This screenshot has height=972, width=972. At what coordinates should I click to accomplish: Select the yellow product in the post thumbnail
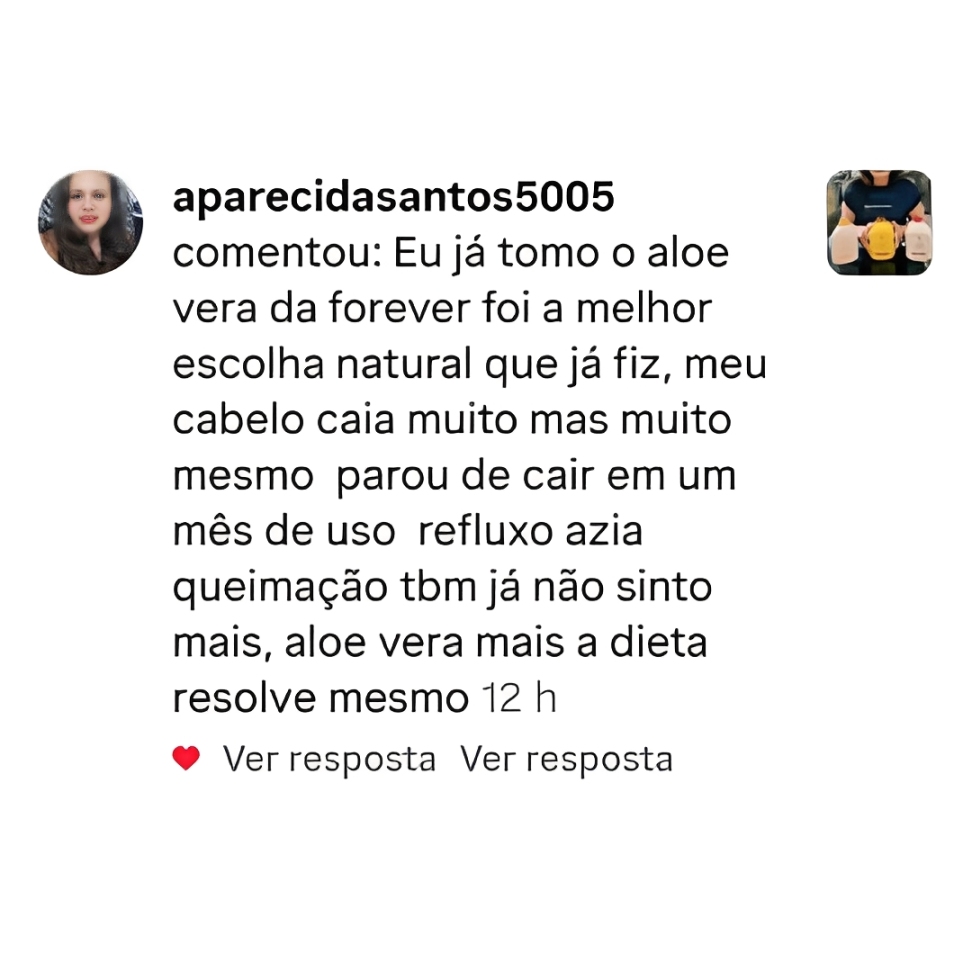point(881,239)
